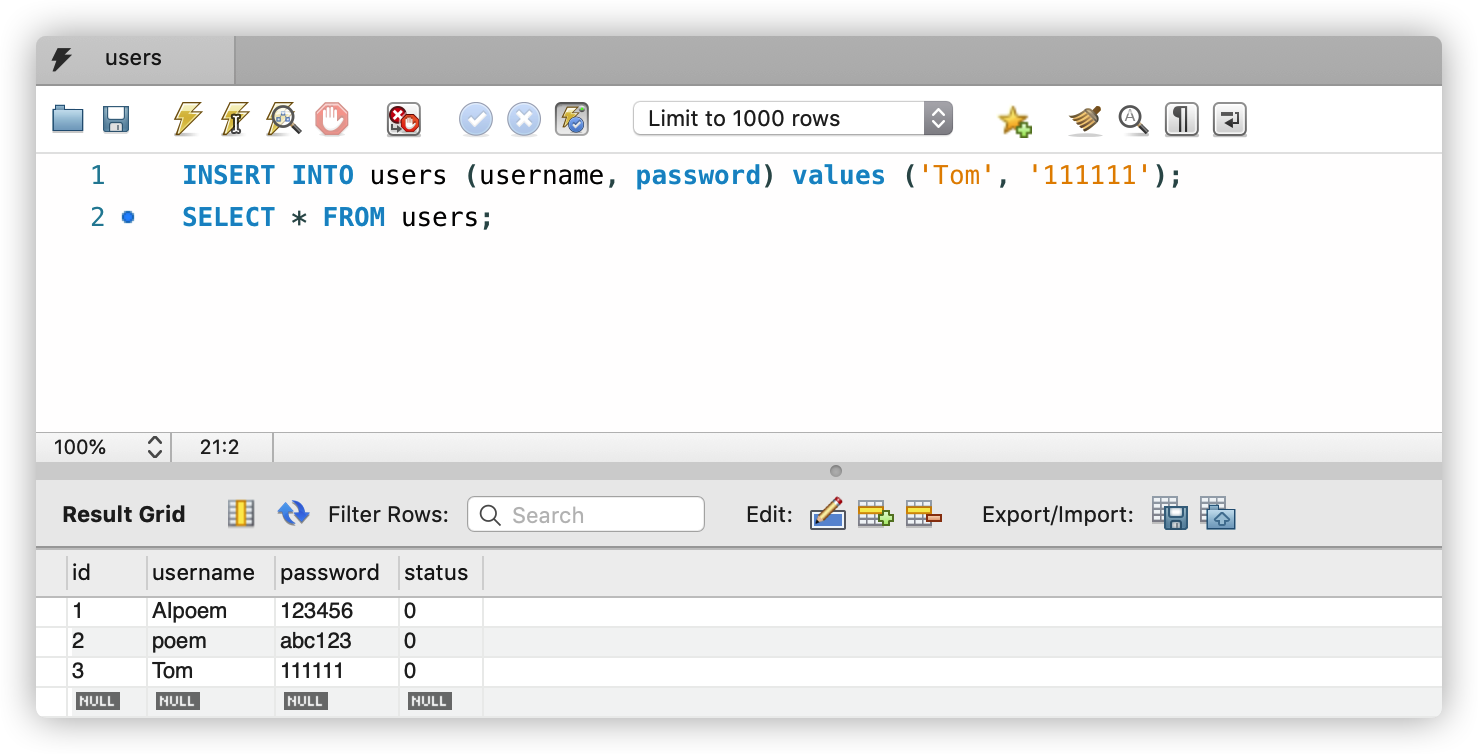Select the 111111 password cell in grid
Screen dimensions: 1478x754
[x=337, y=671]
